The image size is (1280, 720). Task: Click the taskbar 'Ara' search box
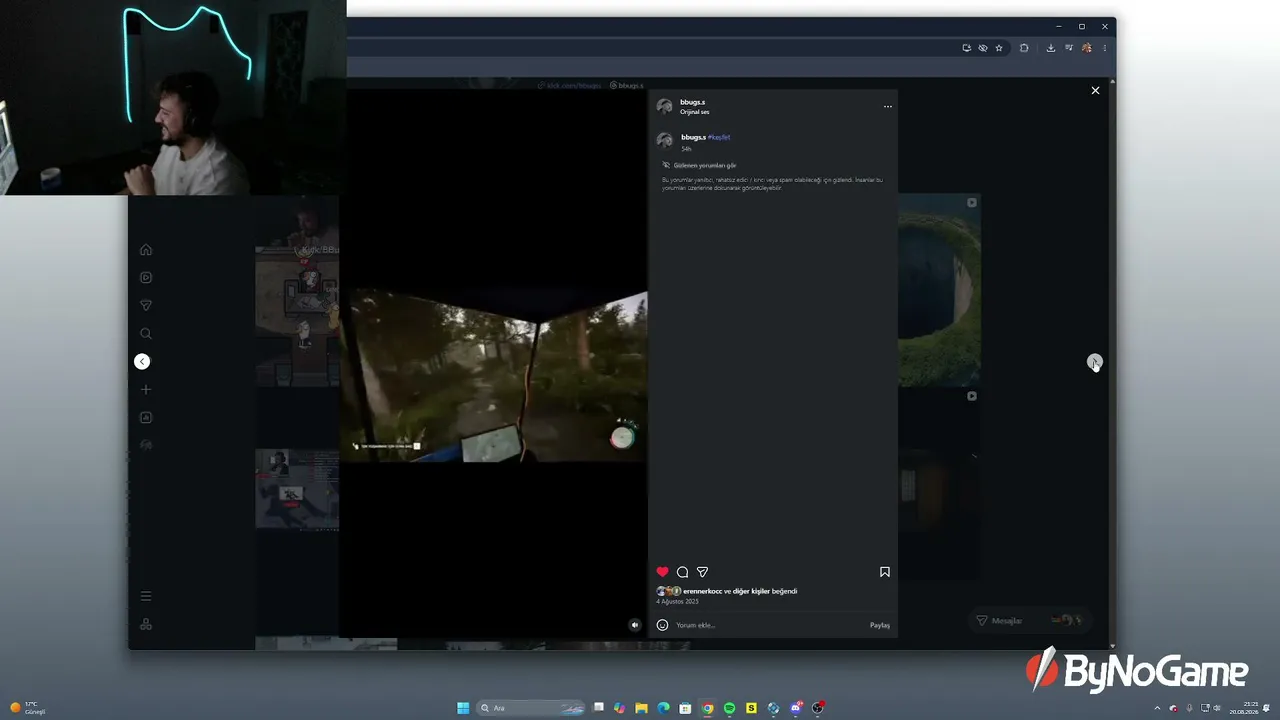(532, 708)
